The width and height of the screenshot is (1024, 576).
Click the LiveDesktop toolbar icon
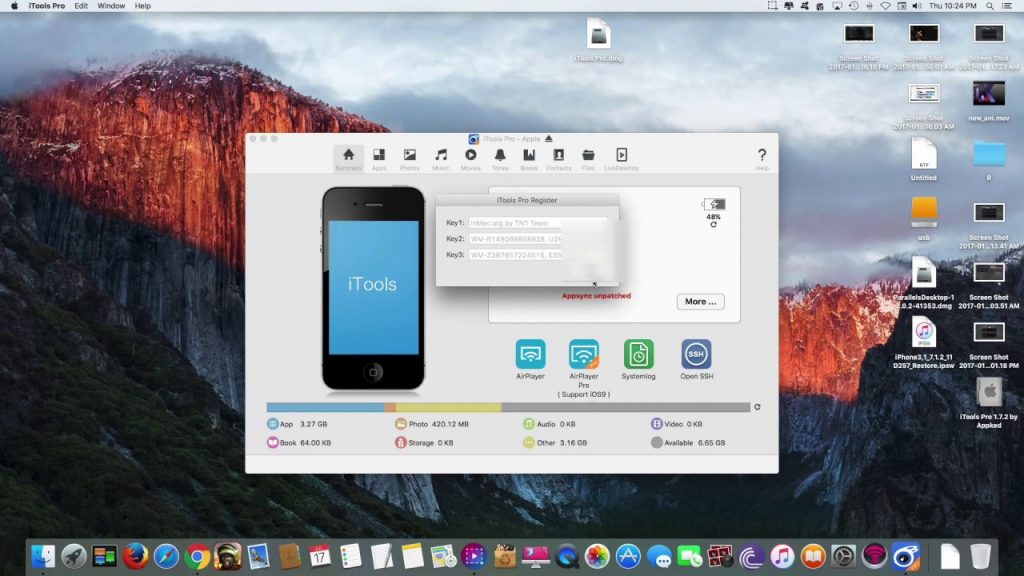621,158
